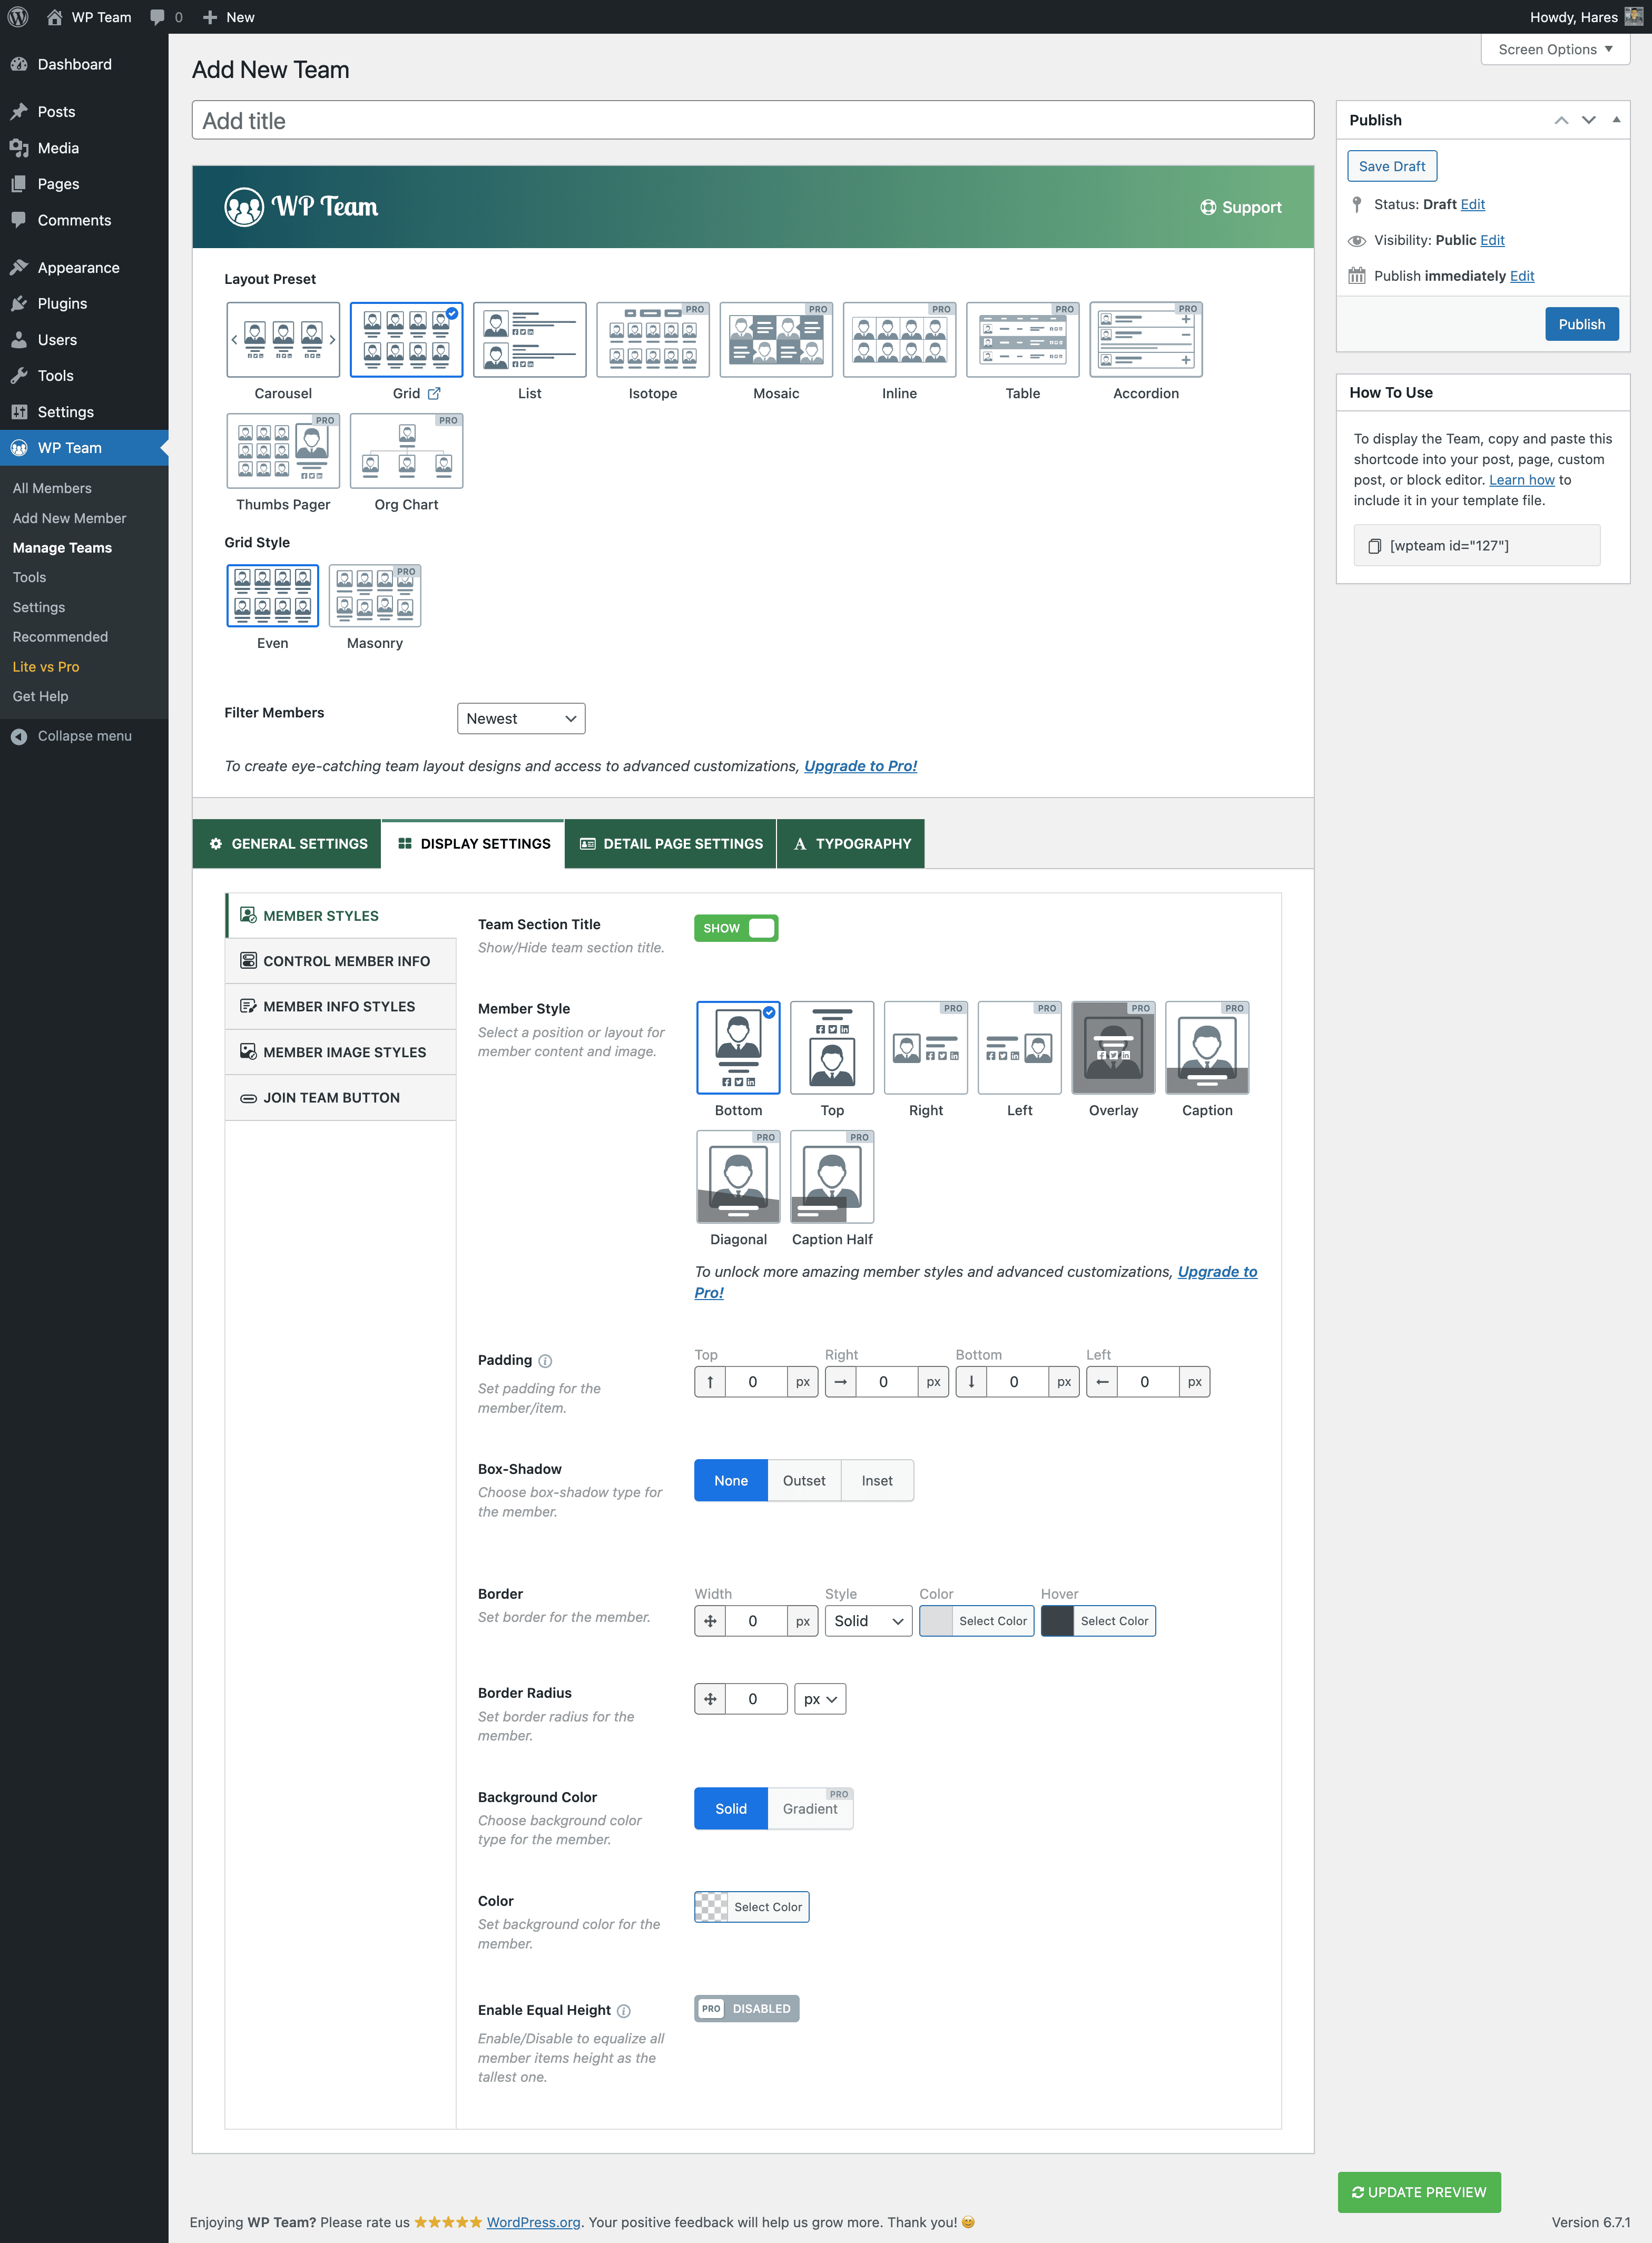This screenshot has height=2243, width=1652.
Task: Click the WordPress logo in admin bar
Action: [18, 17]
